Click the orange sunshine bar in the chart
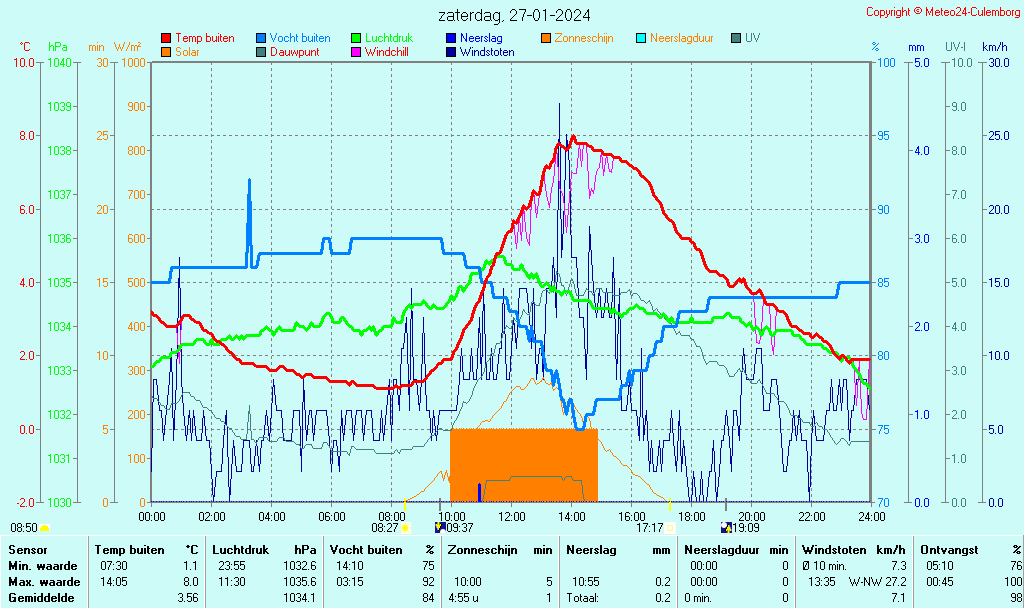1026x608 pixels. (x=523, y=465)
